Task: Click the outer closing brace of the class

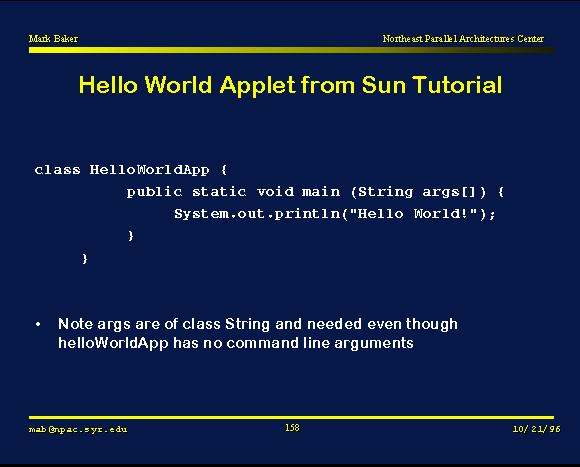Action: [85, 258]
